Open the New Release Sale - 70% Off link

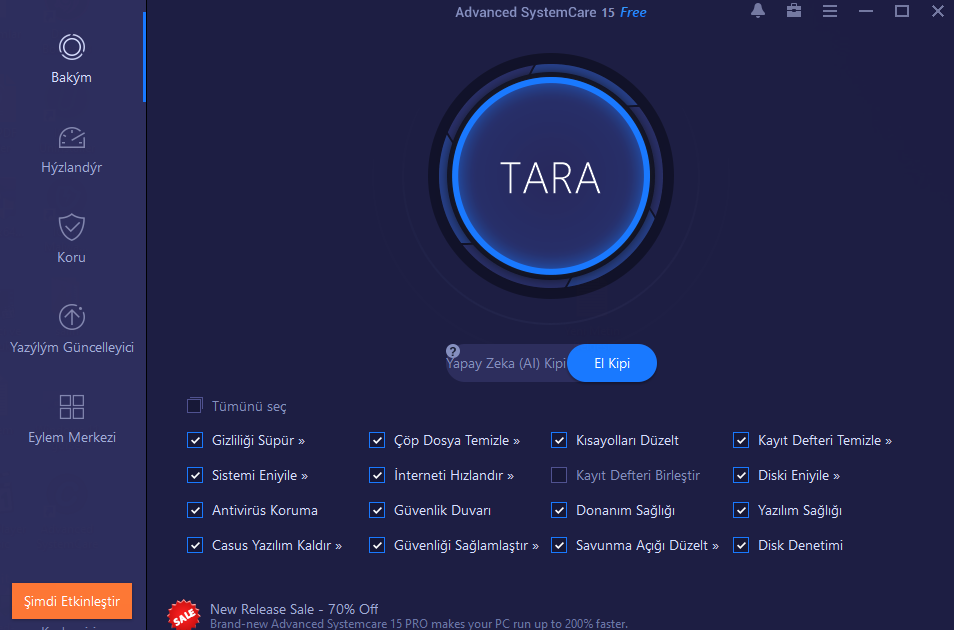[294, 609]
